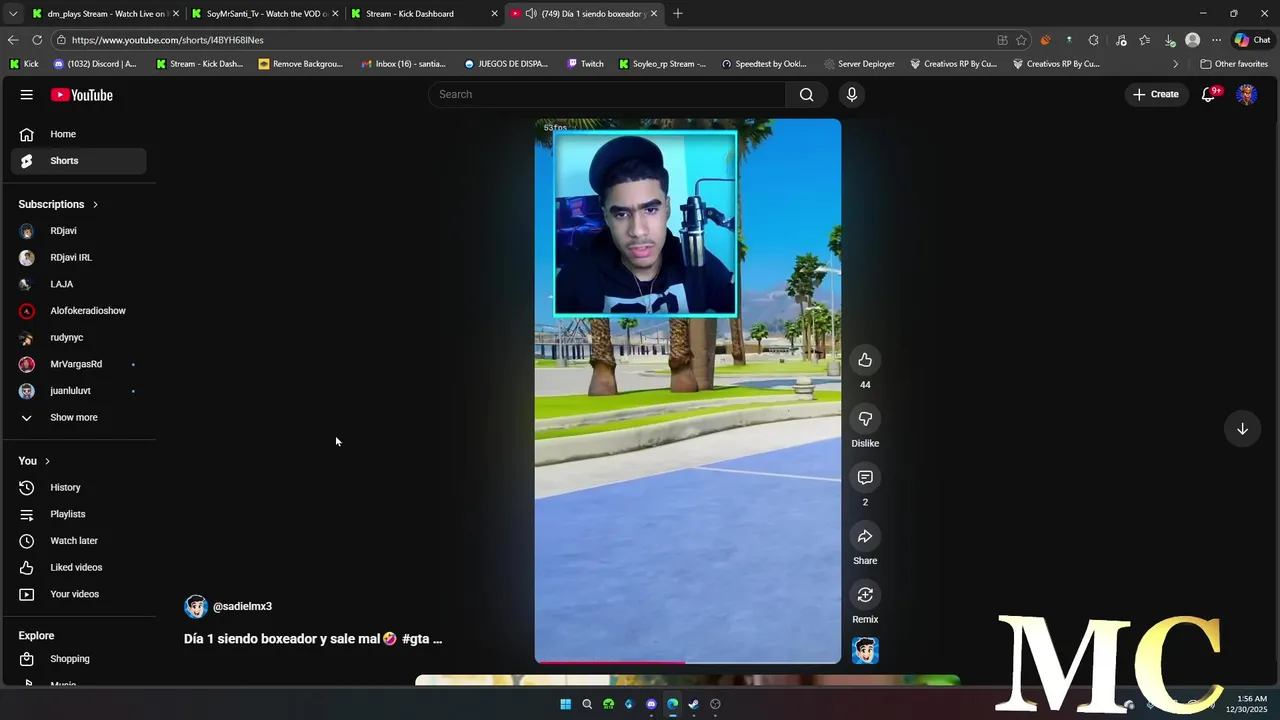Expand the Subscriptions section chevron

[96, 204]
